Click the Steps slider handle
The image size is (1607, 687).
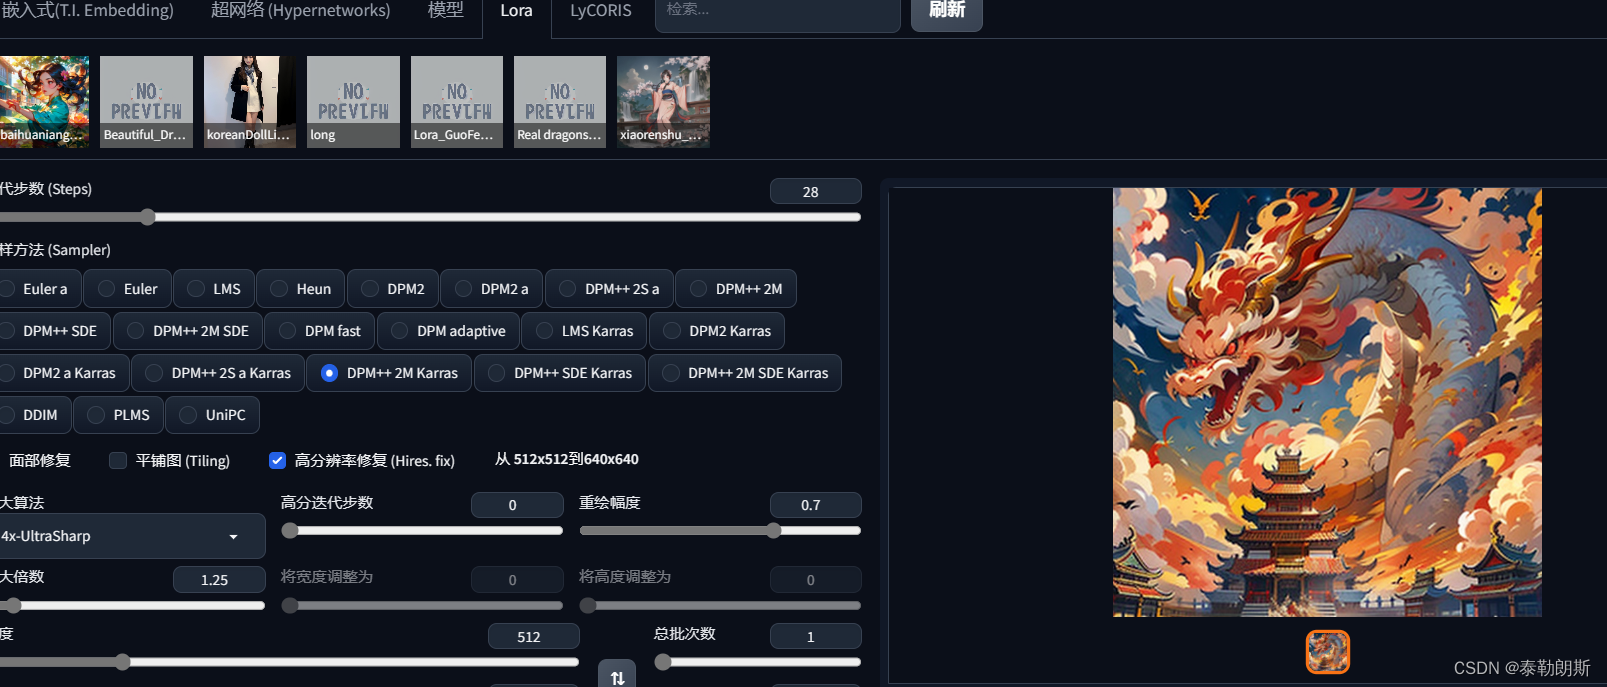[x=148, y=217]
